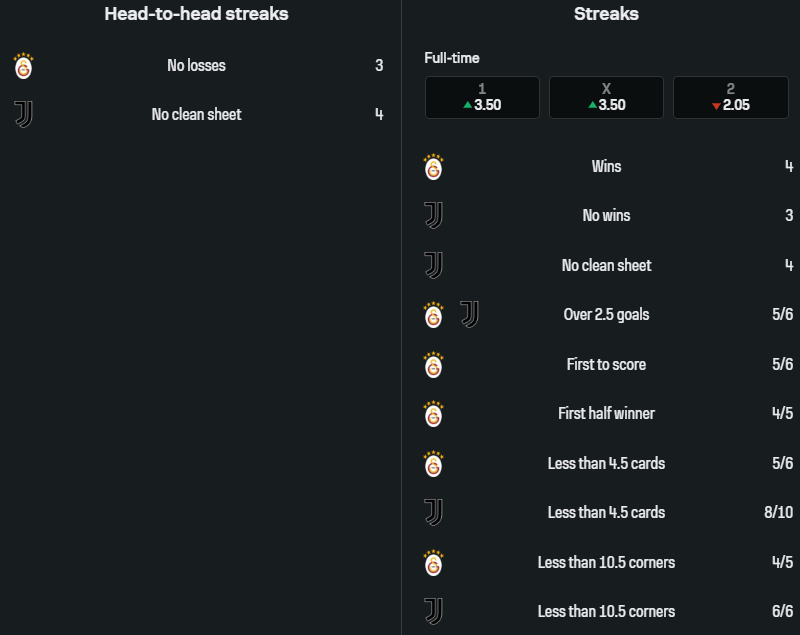
Task: Click the Over 2.5 goals streak text
Action: pos(606,314)
